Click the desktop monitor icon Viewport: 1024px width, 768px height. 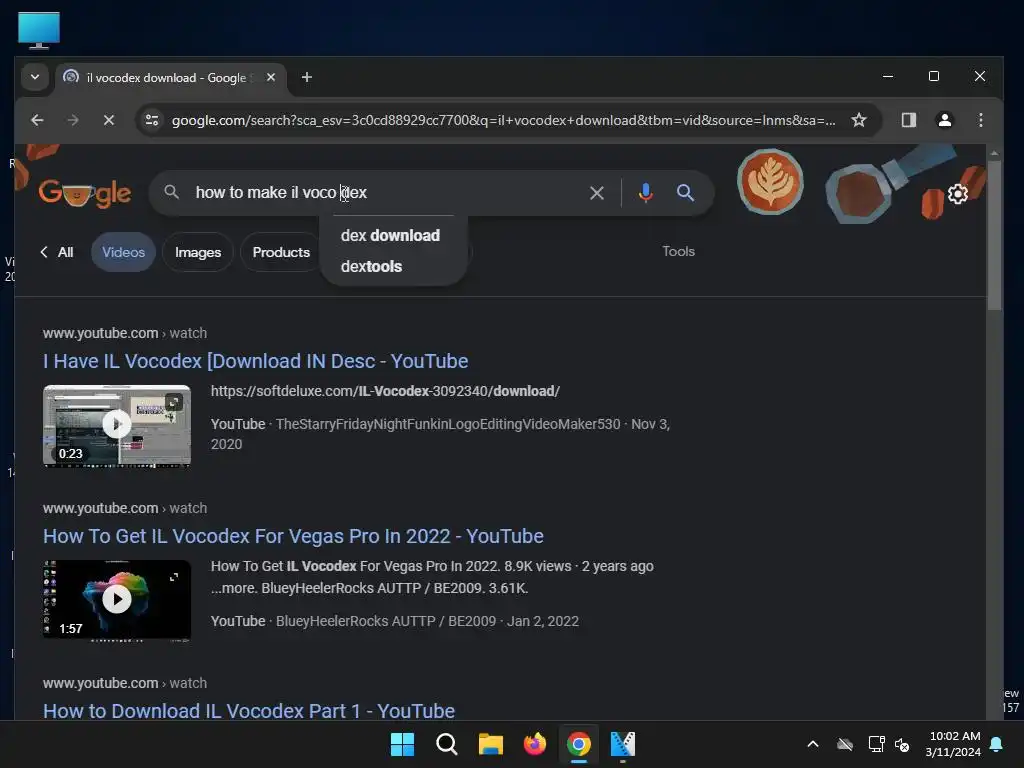[x=39, y=30]
